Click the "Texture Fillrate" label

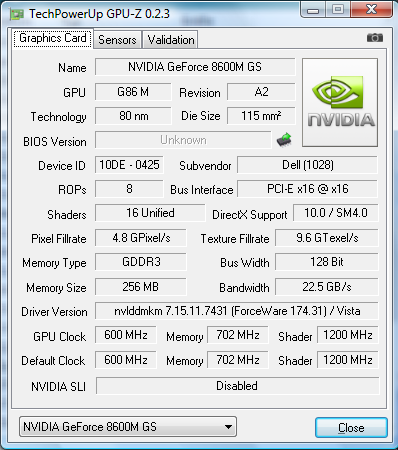(x=235, y=239)
